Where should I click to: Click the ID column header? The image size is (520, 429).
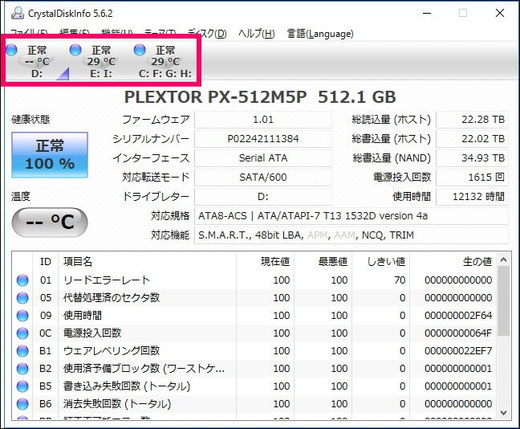(46, 262)
